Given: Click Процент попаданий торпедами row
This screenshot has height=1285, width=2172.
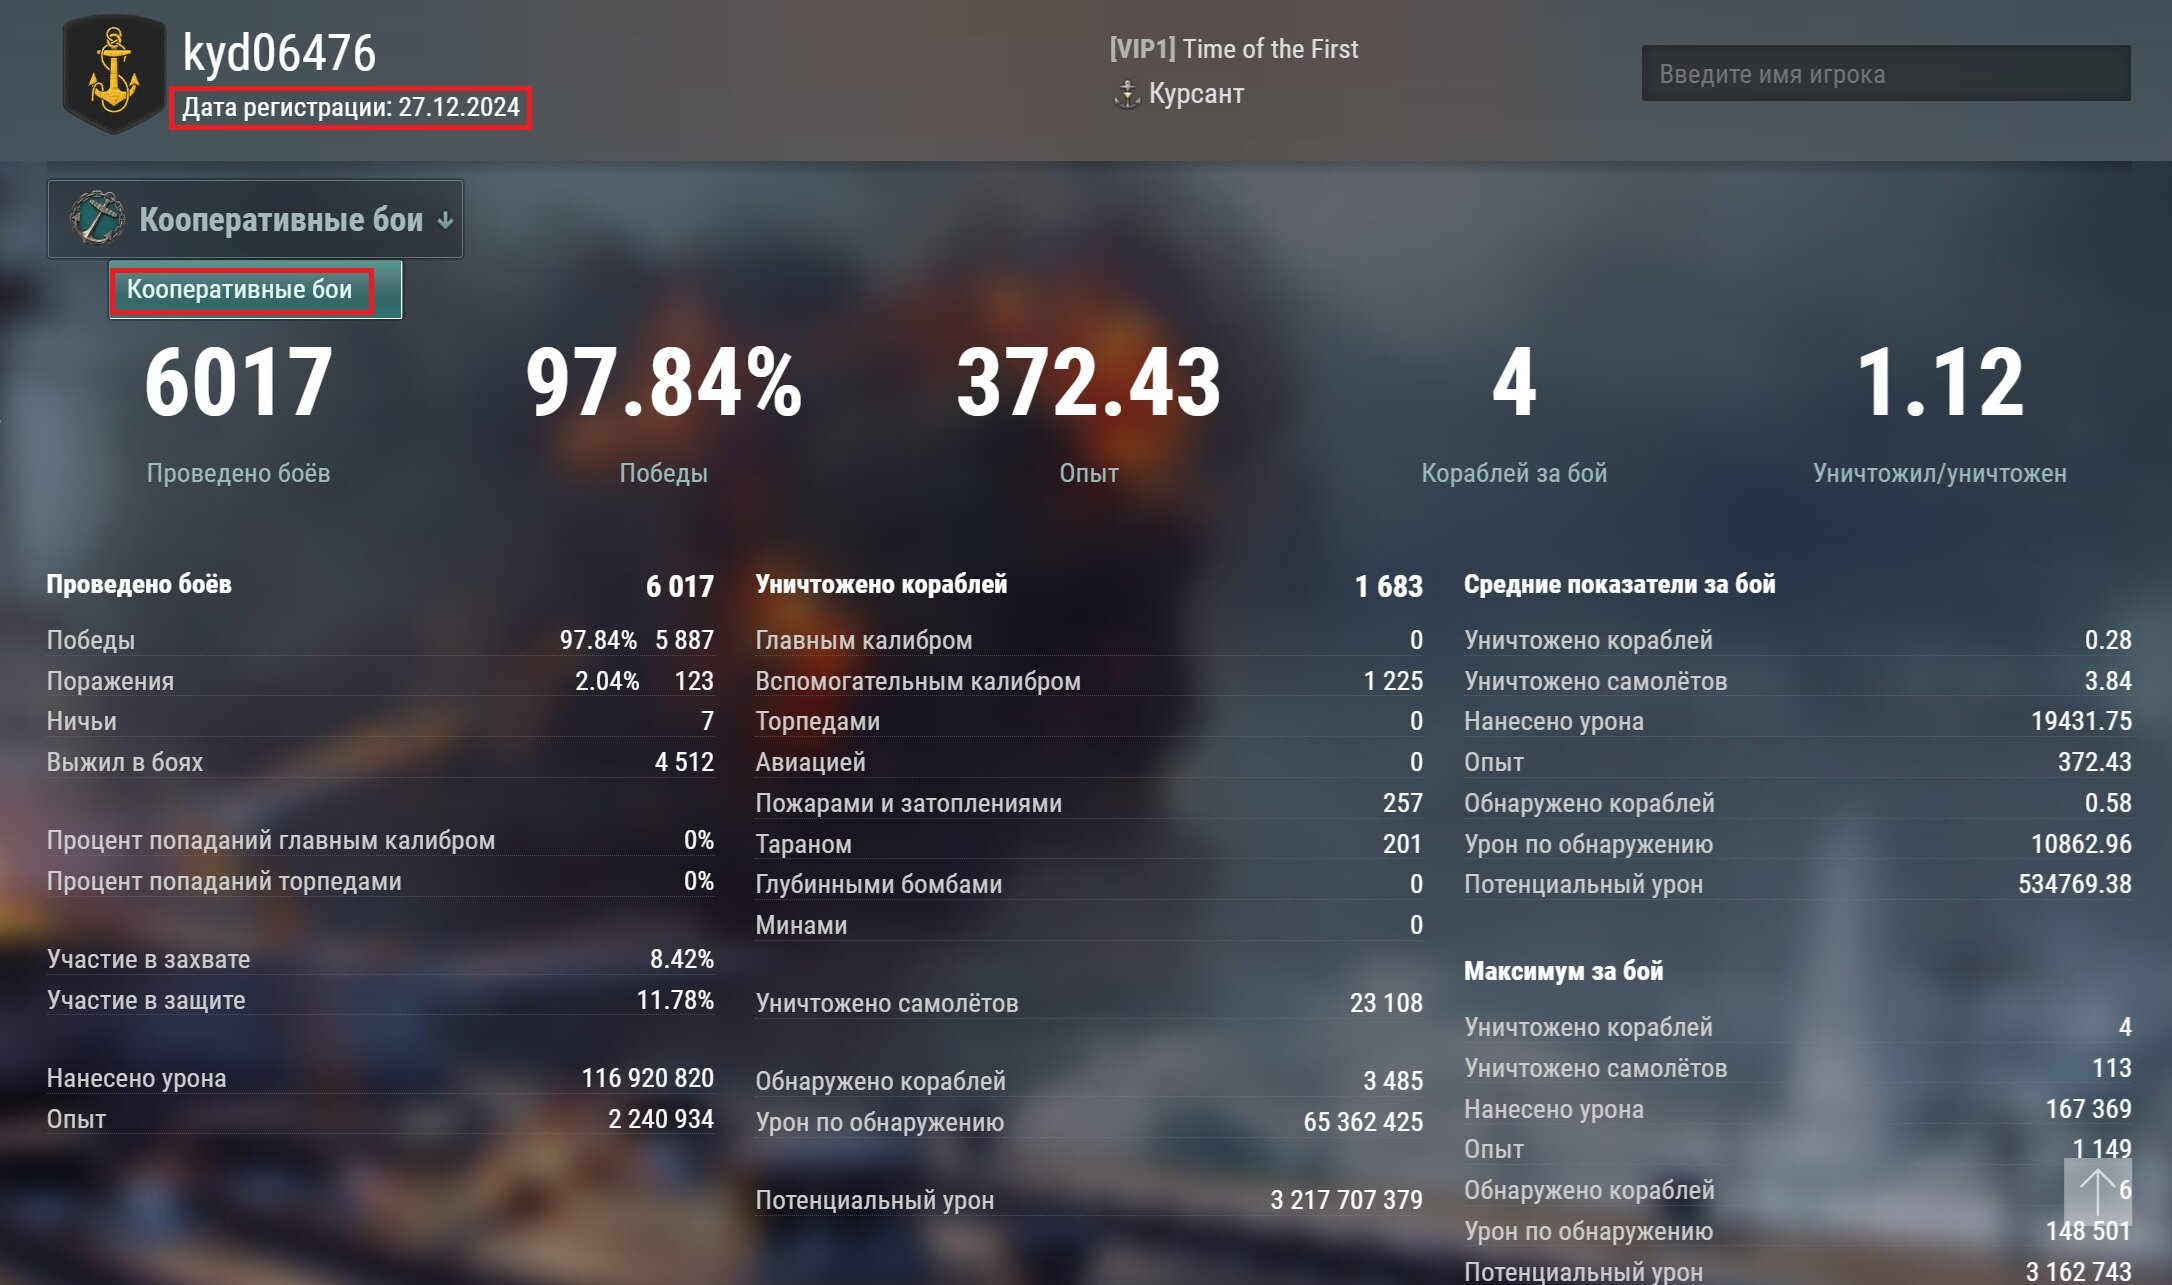Looking at the screenshot, I should [380, 881].
